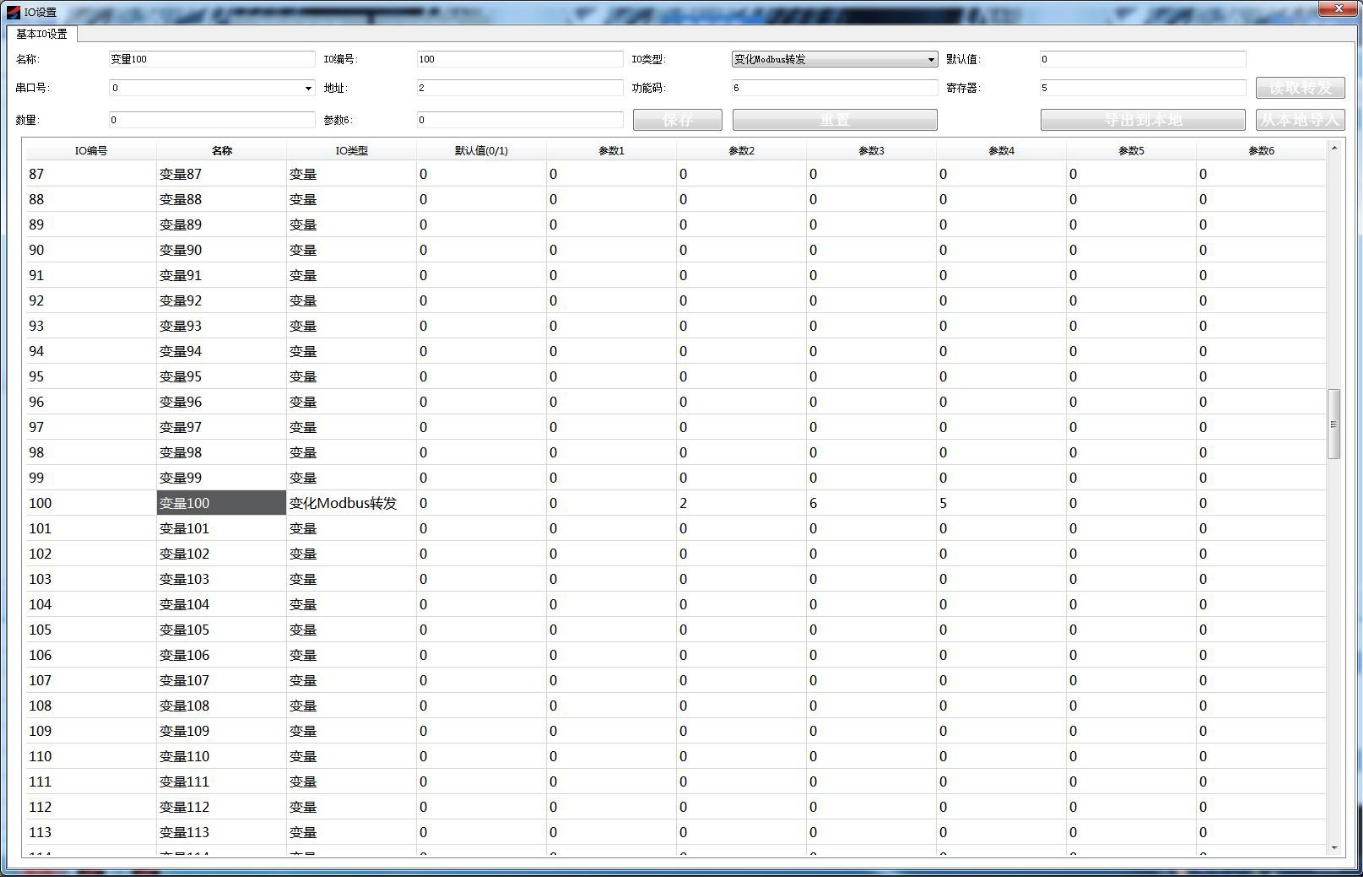Click the 功能码 input box
1363x877 pixels.
(x=834, y=88)
